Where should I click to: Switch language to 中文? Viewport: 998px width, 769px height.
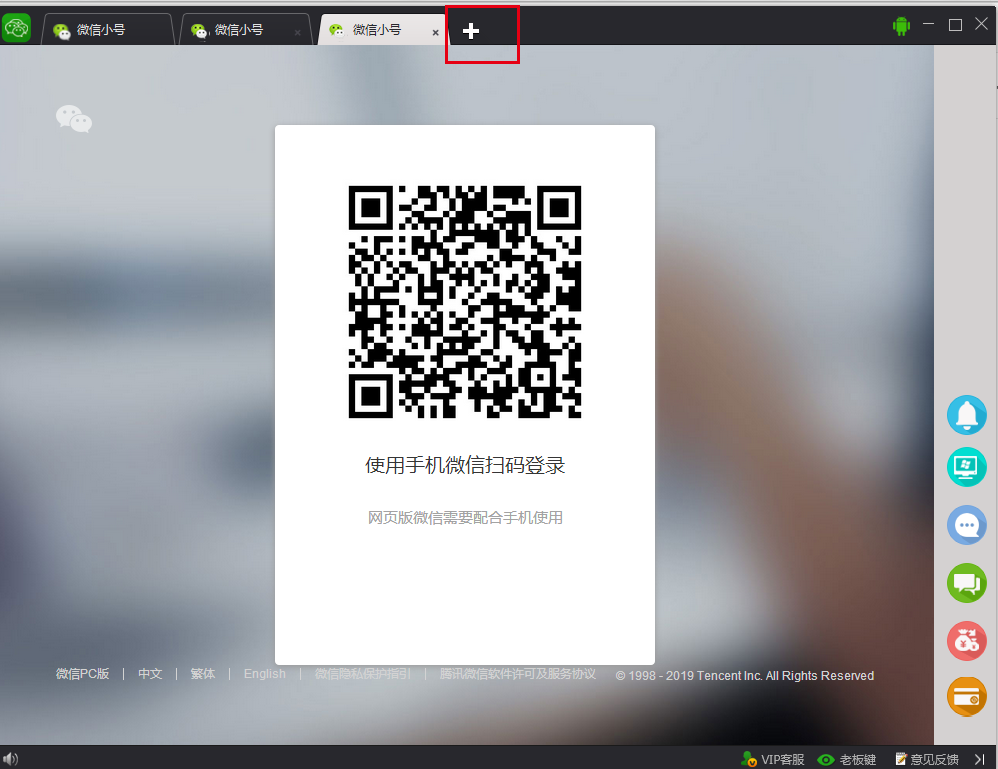tap(150, 674)
